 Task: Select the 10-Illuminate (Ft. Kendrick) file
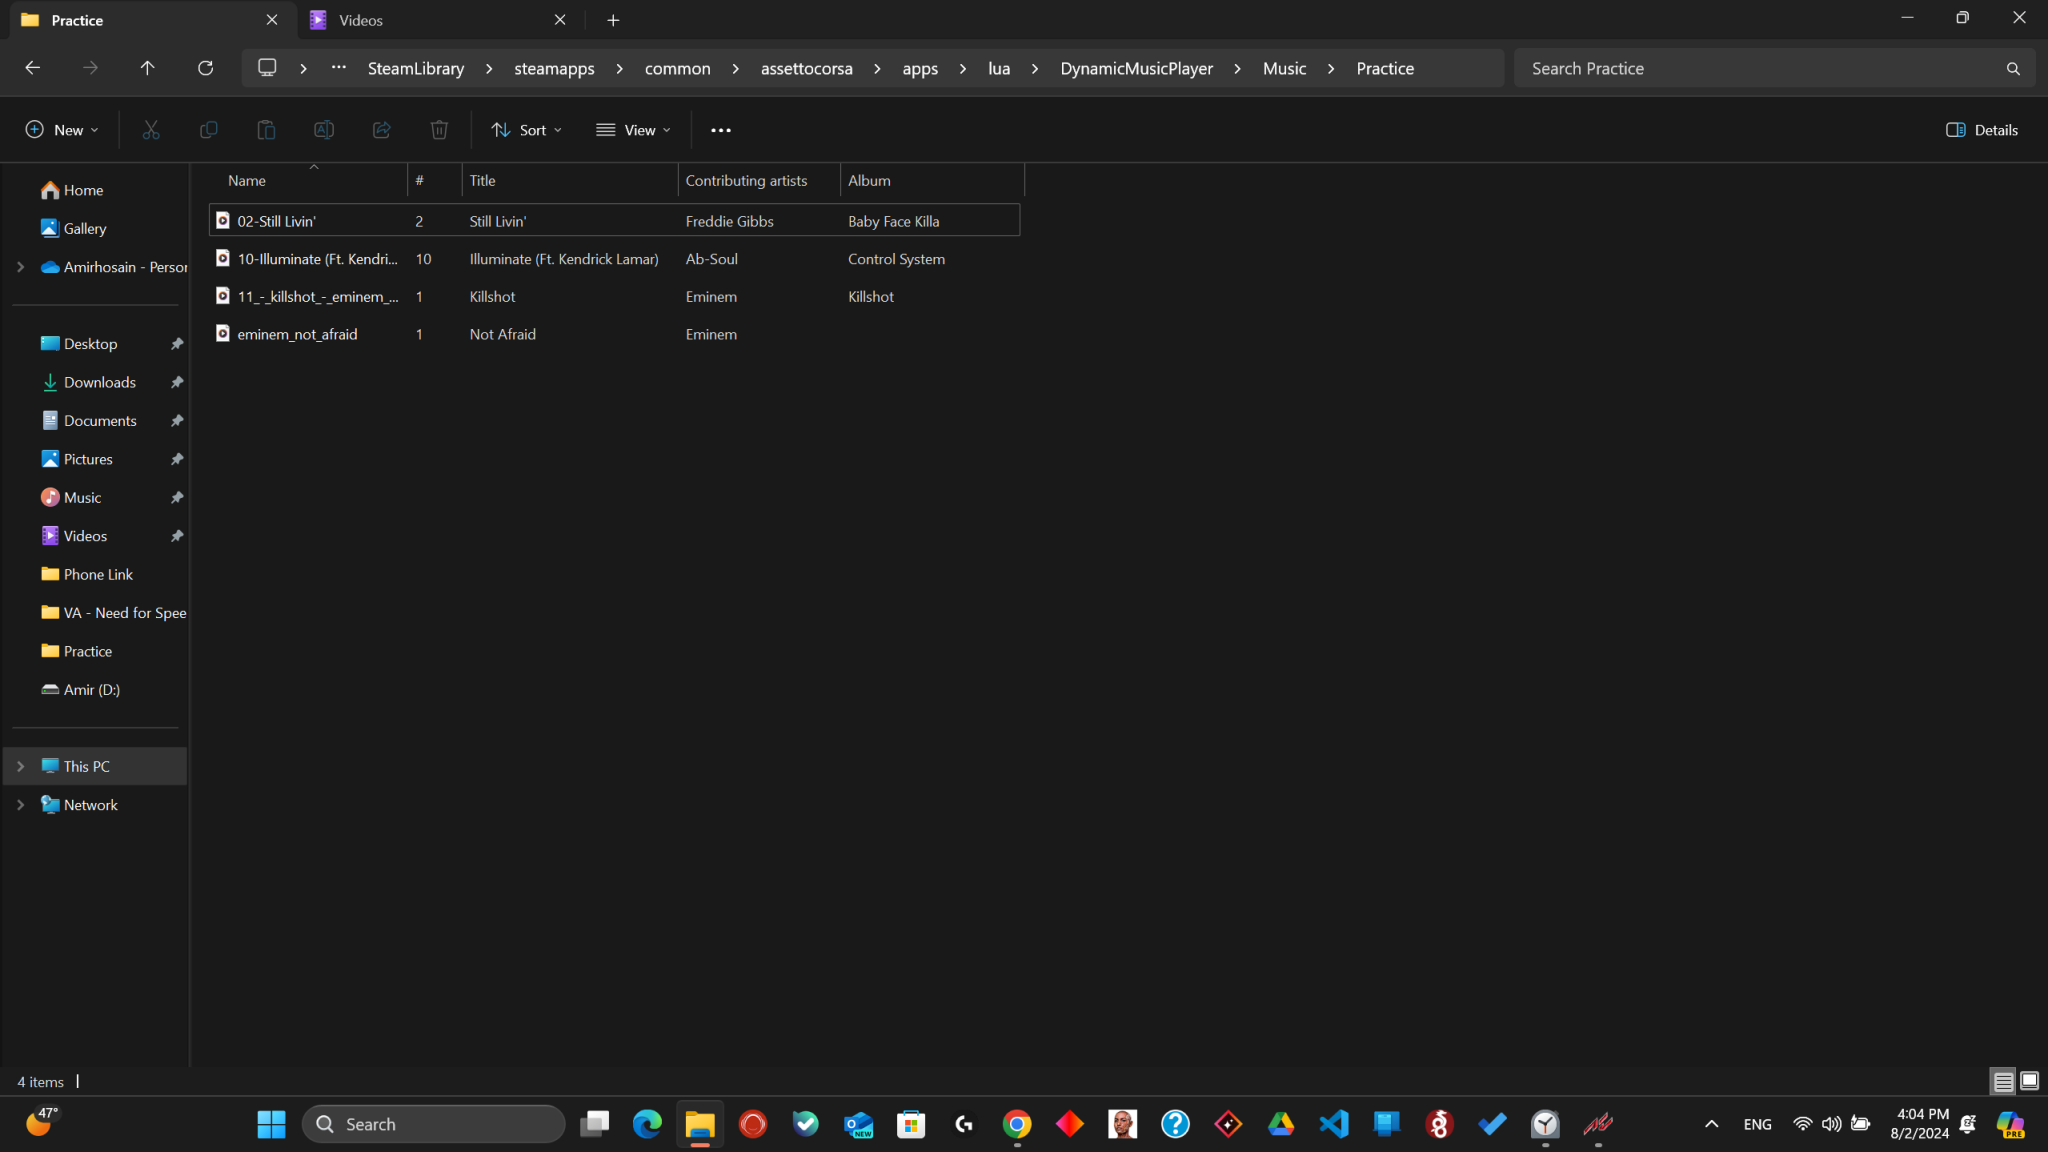coord(614,259)
